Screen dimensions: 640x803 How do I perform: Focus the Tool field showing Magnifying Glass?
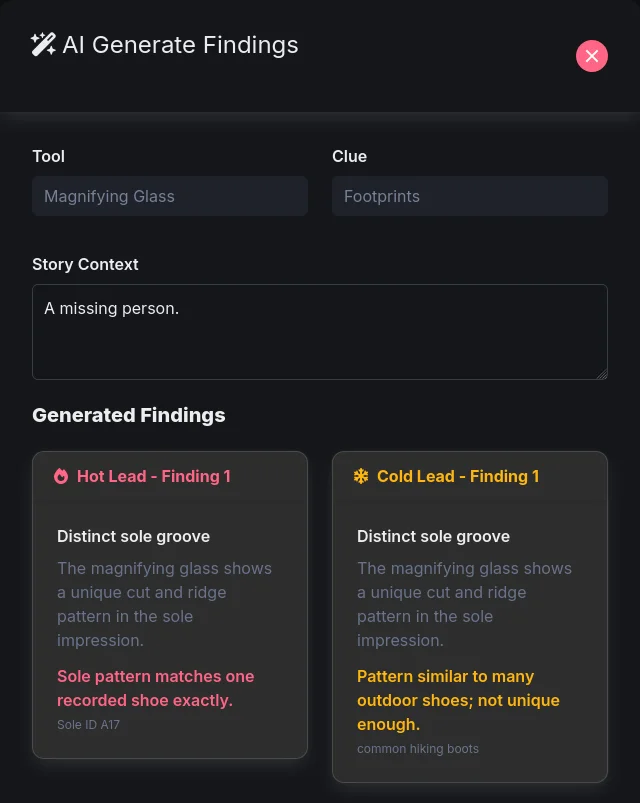[170, 196]
